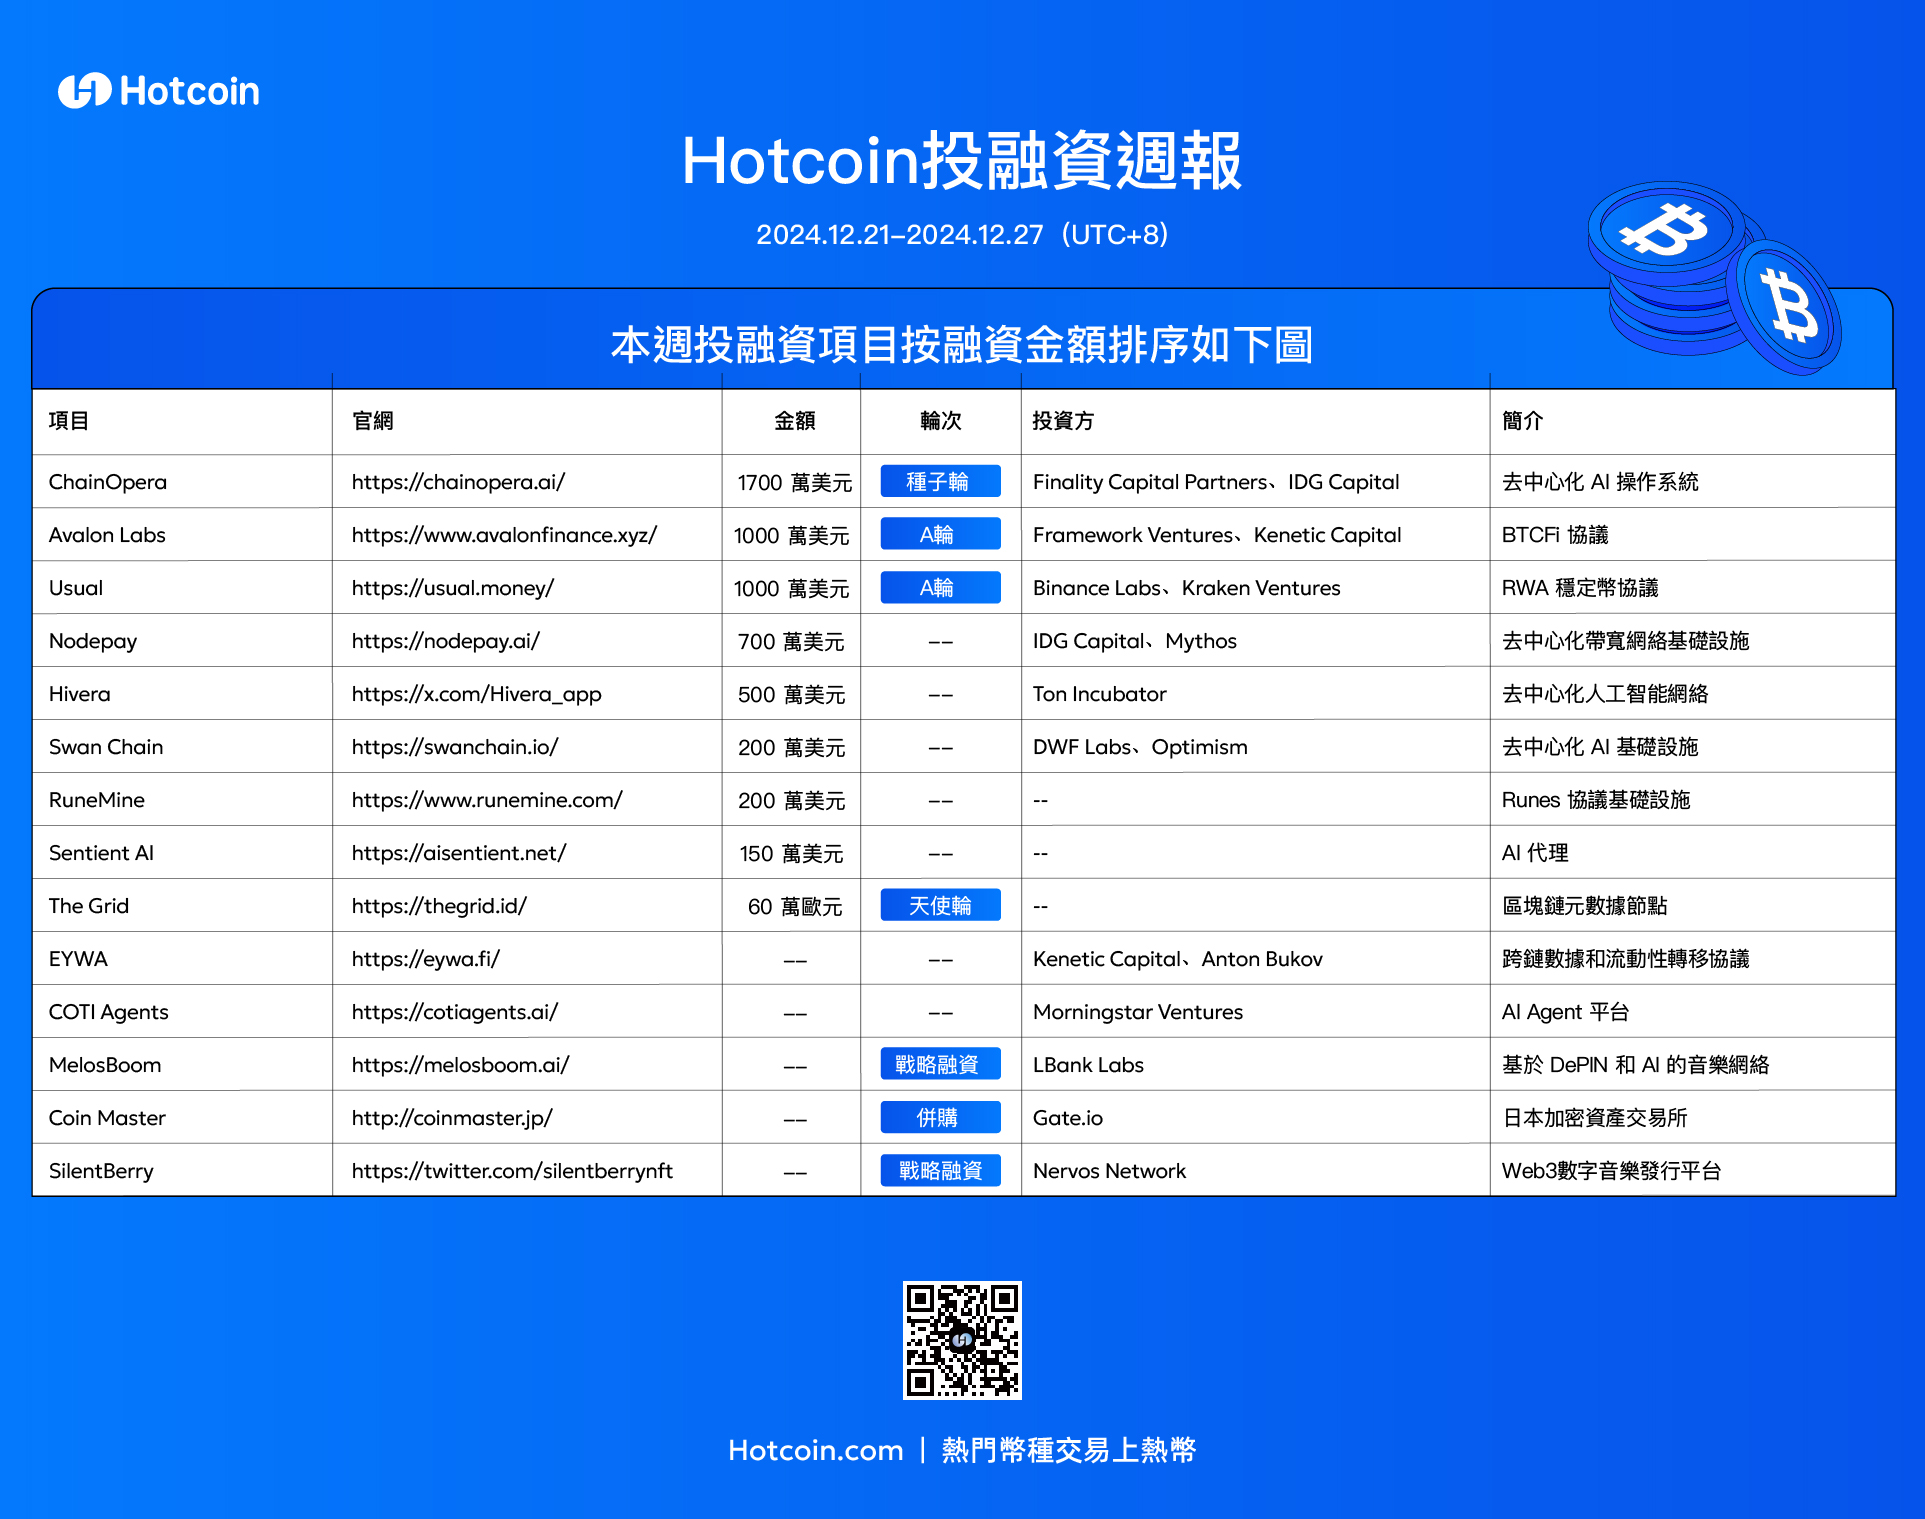
Task: Open the twitter.com/silentberrynft link
Action: click(x=512, y=1171)
